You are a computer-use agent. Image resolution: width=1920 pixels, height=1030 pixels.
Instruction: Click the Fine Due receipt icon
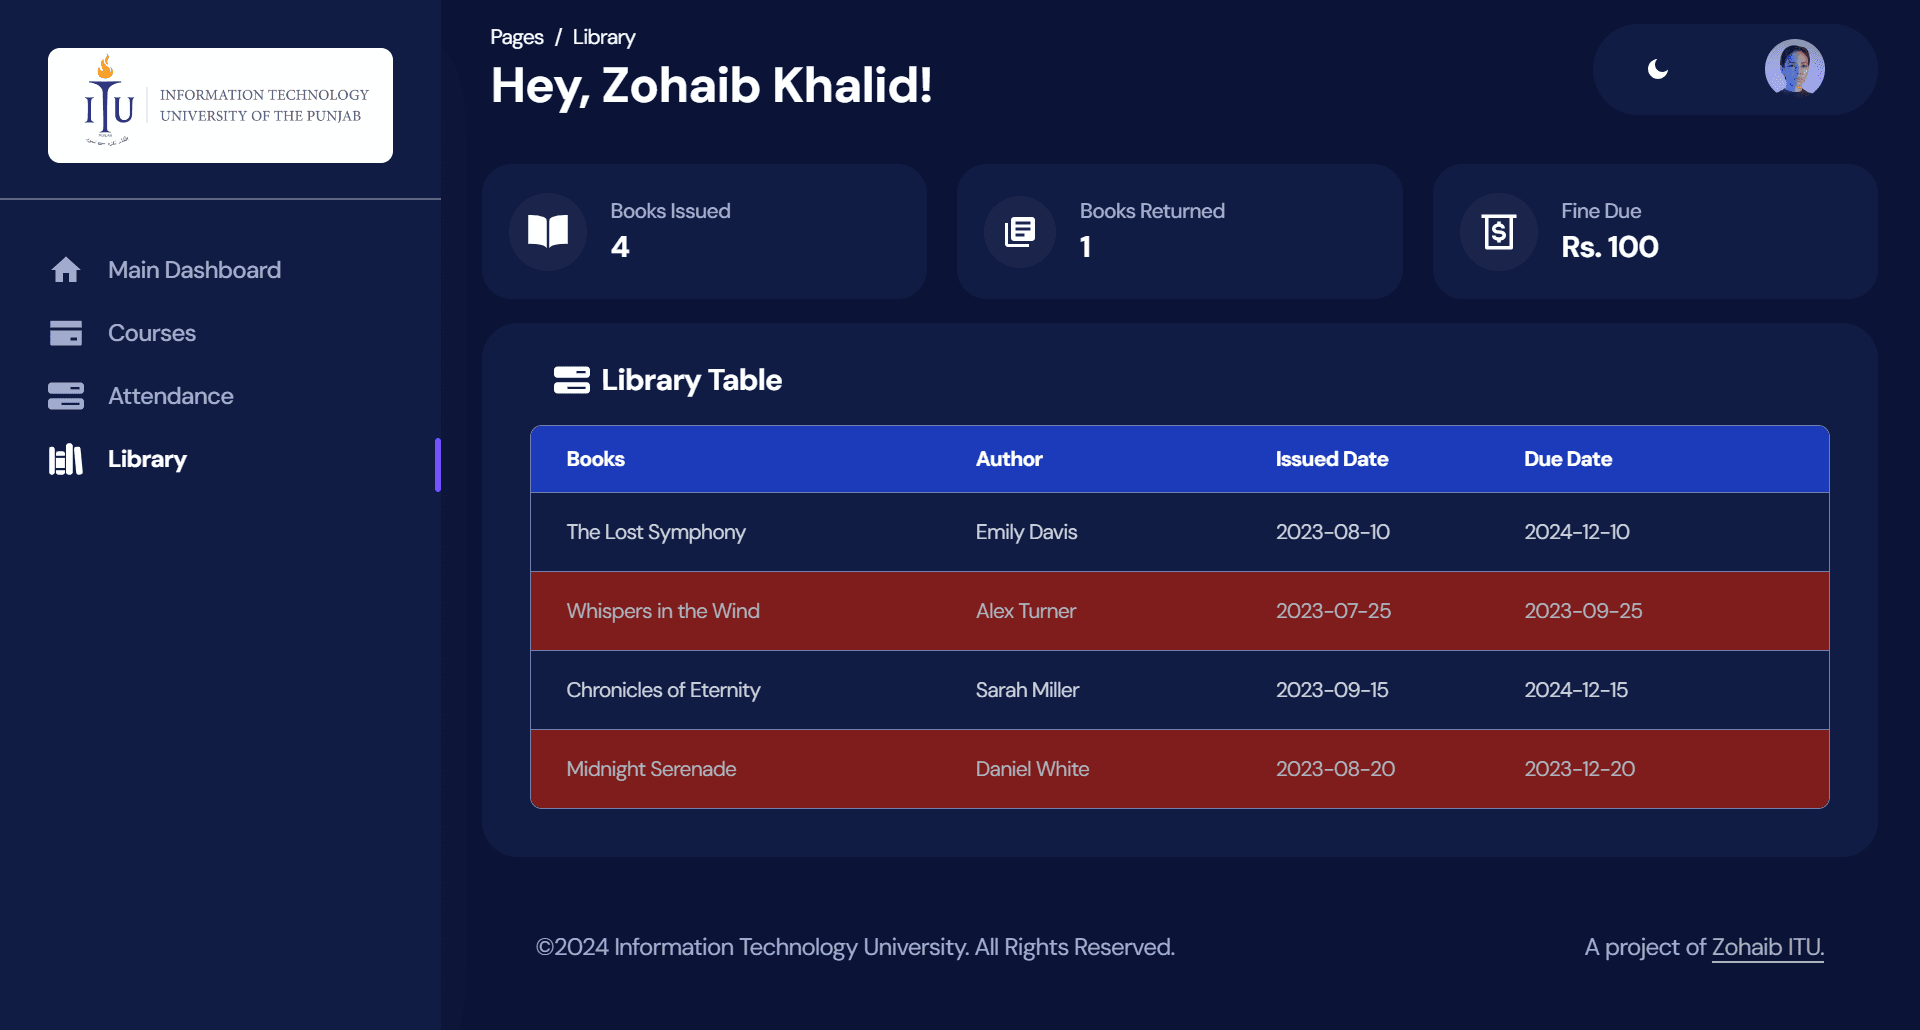click(x=1498, y=232)
